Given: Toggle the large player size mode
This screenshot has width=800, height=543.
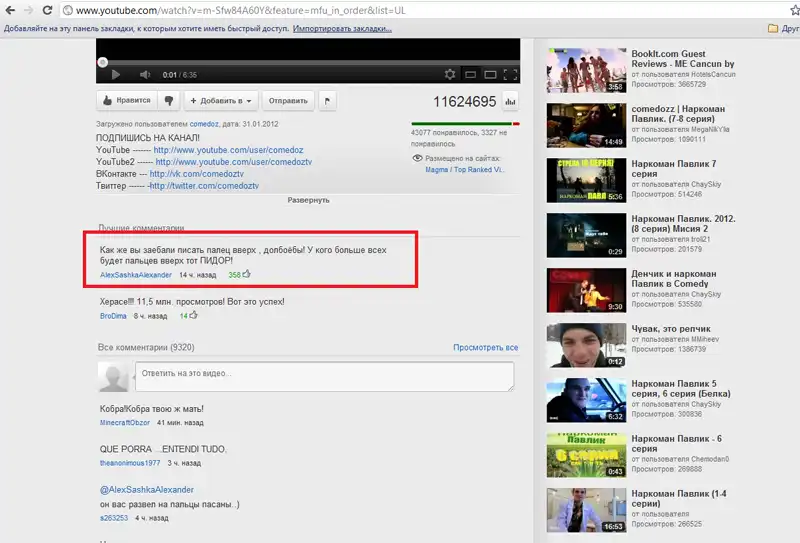Looking at the screenshot, I should click(491, 75).
